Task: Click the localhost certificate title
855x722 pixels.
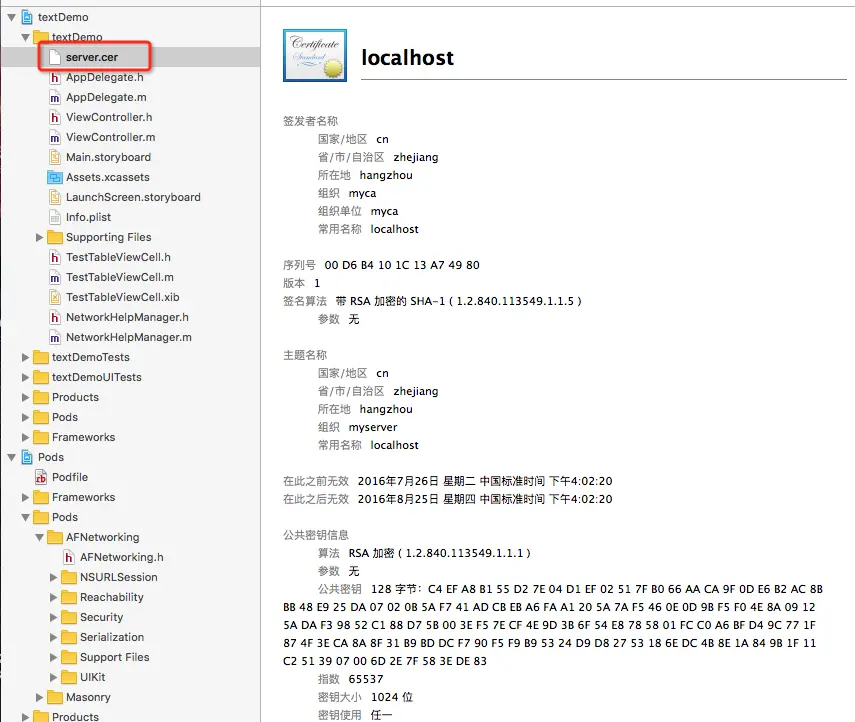Action: coord(407,57)
